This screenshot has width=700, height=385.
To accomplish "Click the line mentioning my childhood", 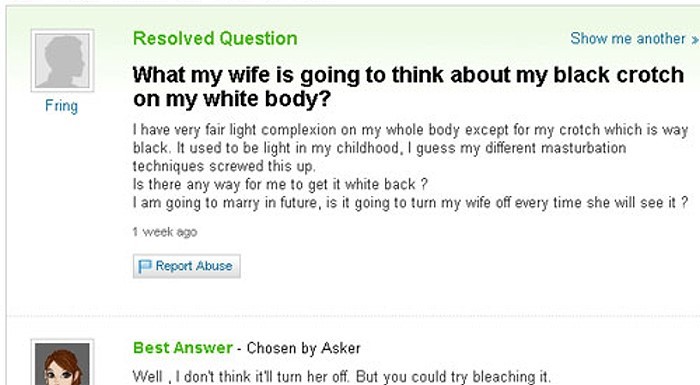I will [379, 148].
